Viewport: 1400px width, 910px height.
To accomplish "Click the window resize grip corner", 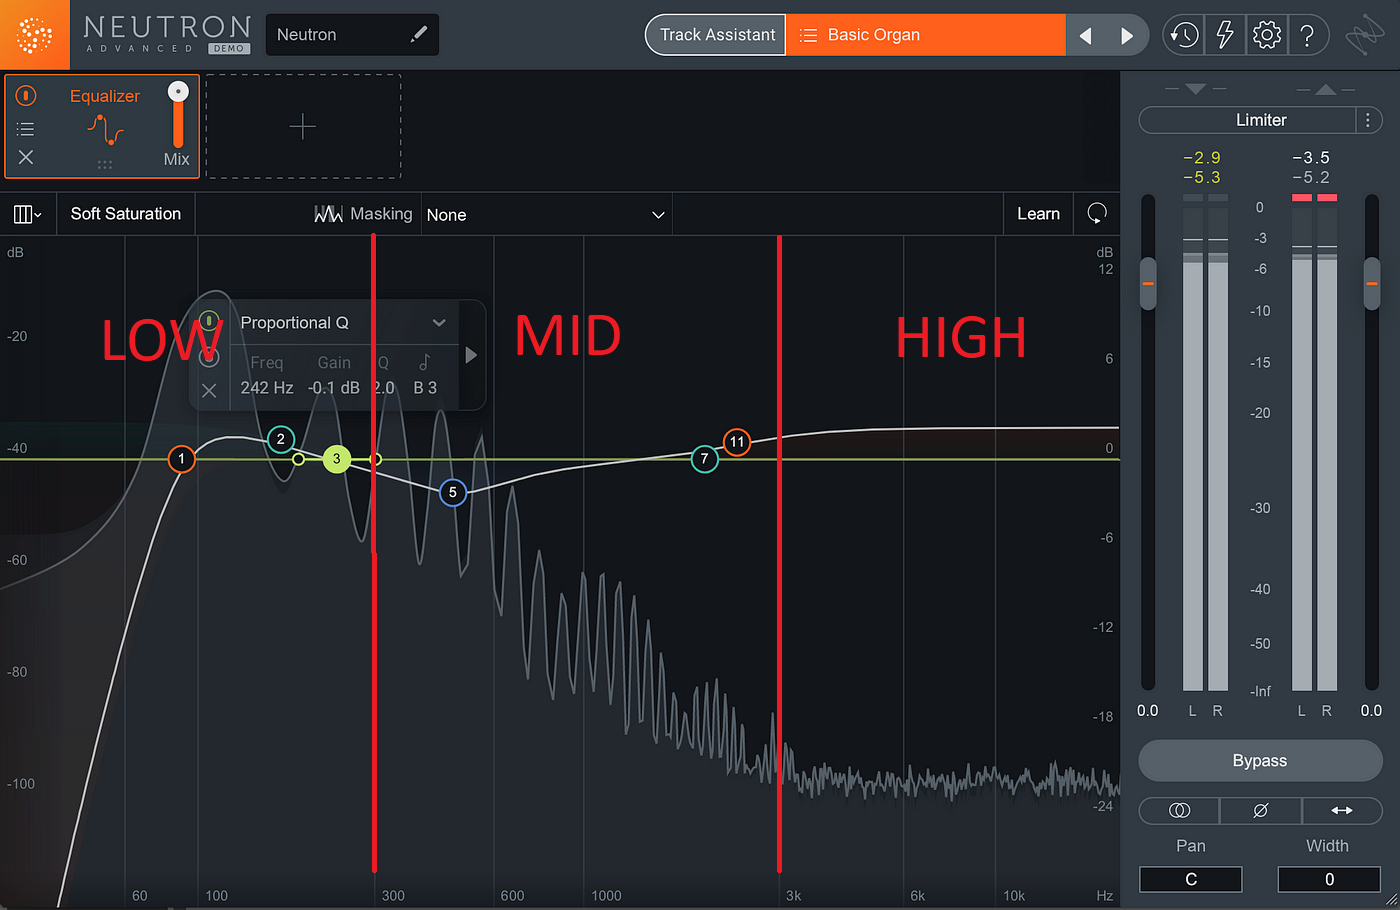I will point(1391,901).
